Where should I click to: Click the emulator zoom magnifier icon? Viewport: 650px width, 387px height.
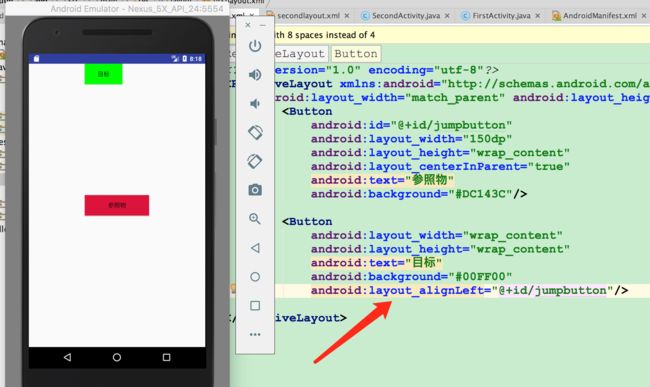pos(255,219)
